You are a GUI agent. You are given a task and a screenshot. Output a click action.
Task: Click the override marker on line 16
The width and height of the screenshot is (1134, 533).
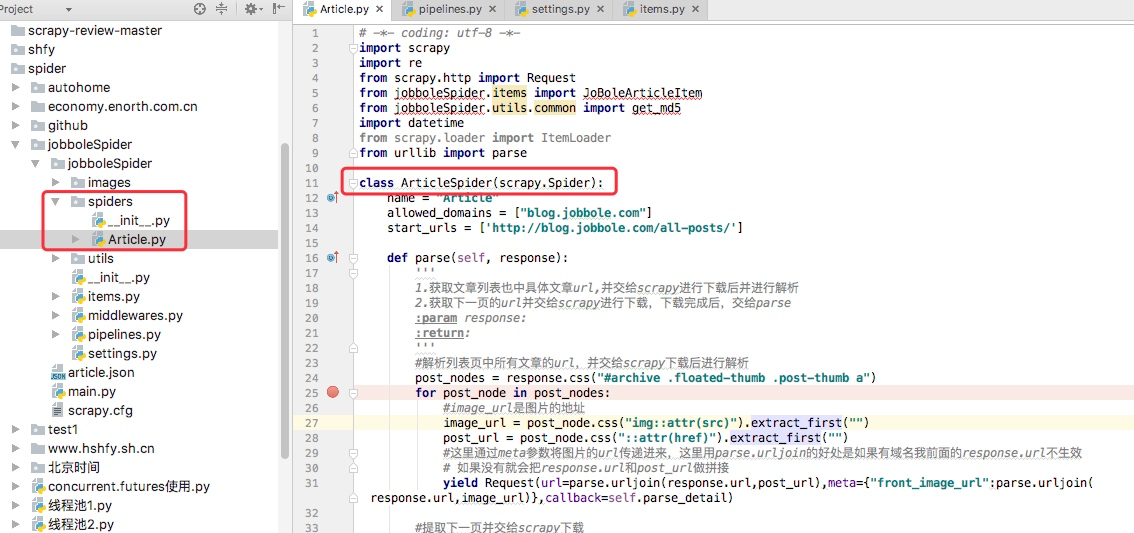333,257
